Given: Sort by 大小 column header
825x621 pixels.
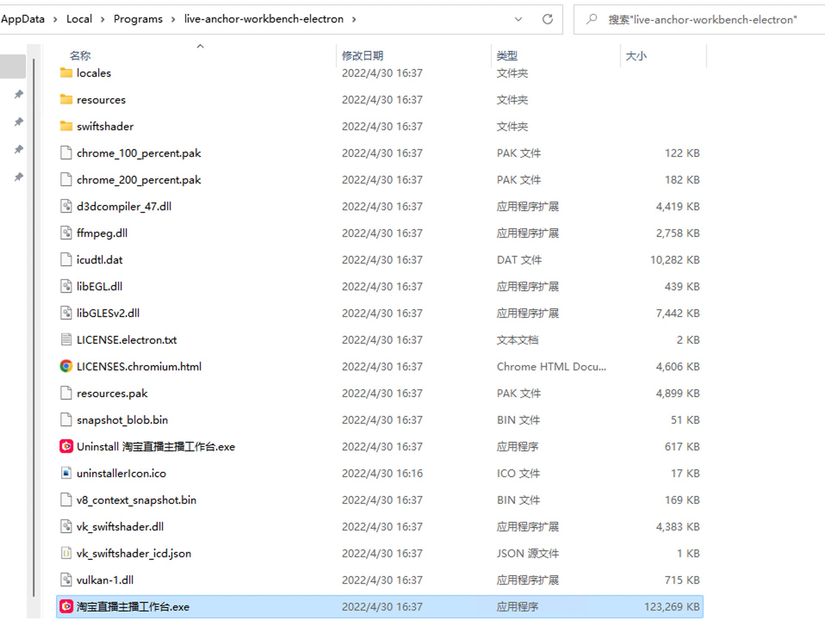Looking at the screenshot, I should click(636, 56).
